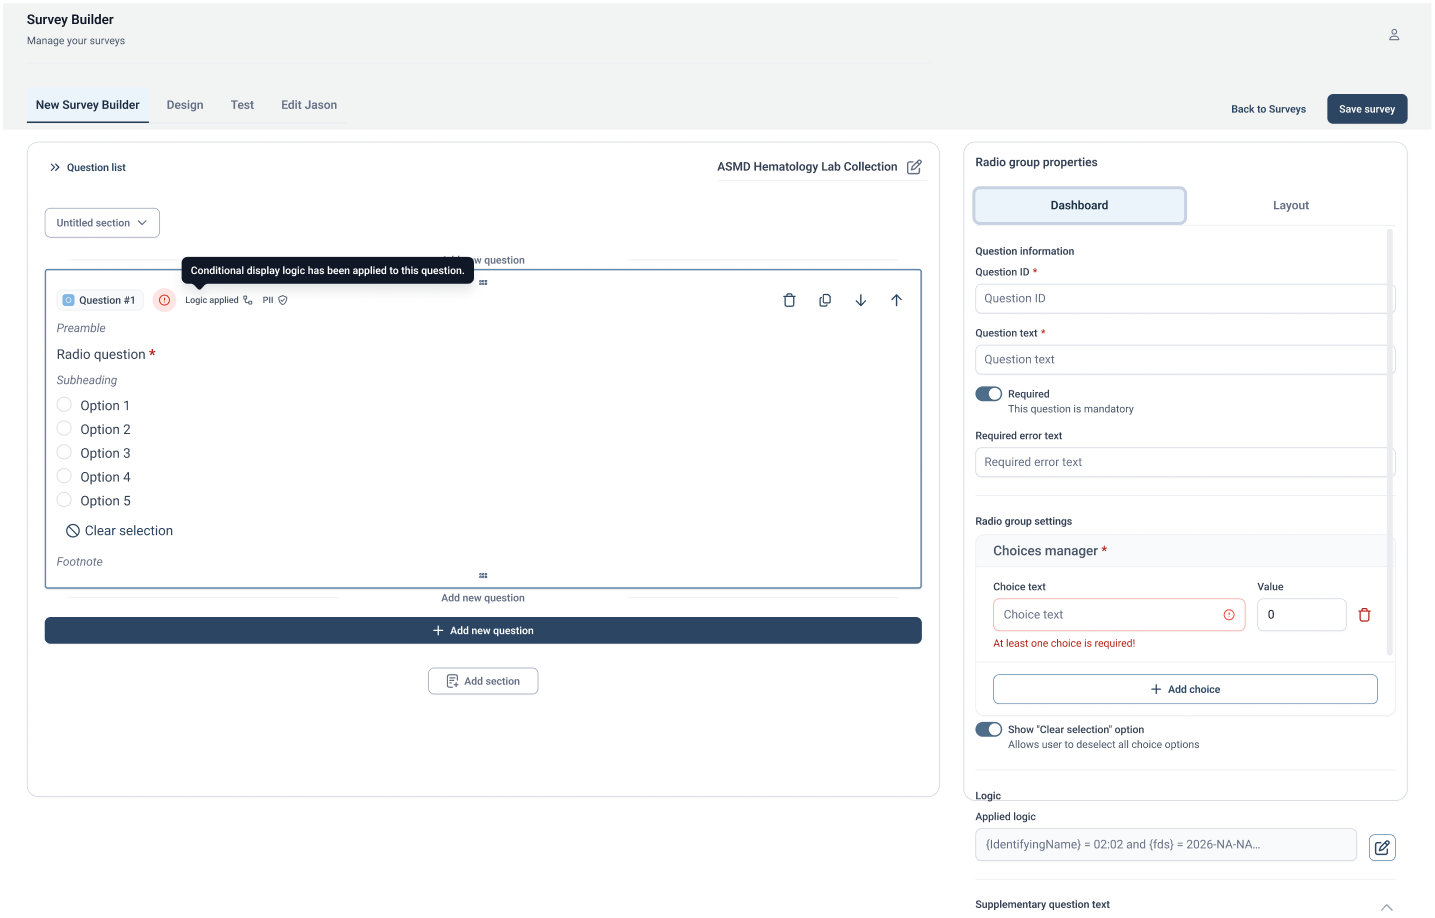Delete Question #1 with the trash icon

(789, 300)
